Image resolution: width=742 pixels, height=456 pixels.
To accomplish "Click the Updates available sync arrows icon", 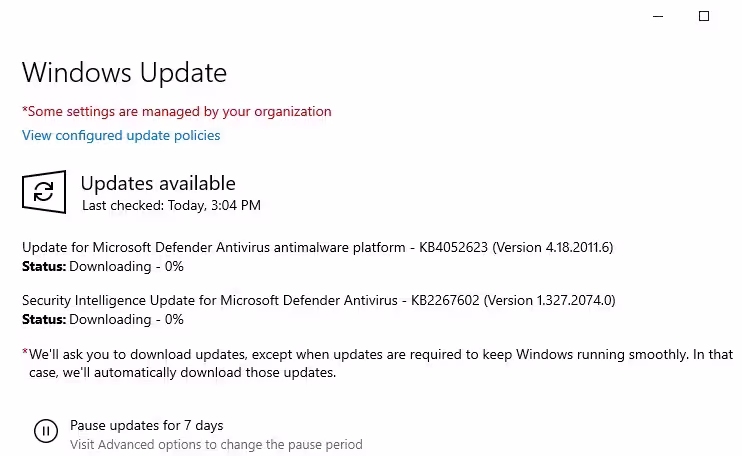I will coord(44,193).
